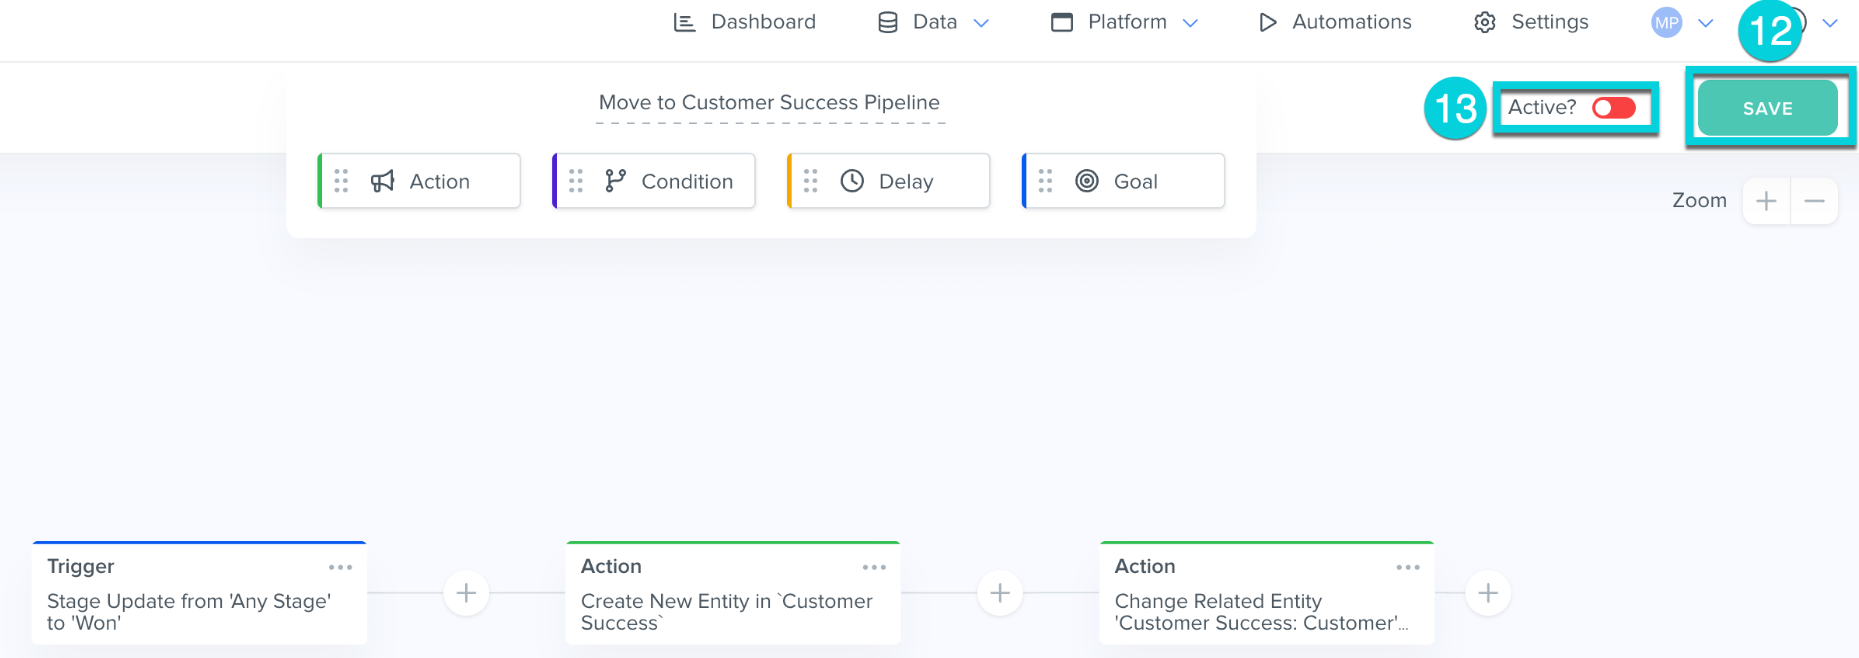
Task: Click the Zoom out minus icon
Action: coord(1814,201)
